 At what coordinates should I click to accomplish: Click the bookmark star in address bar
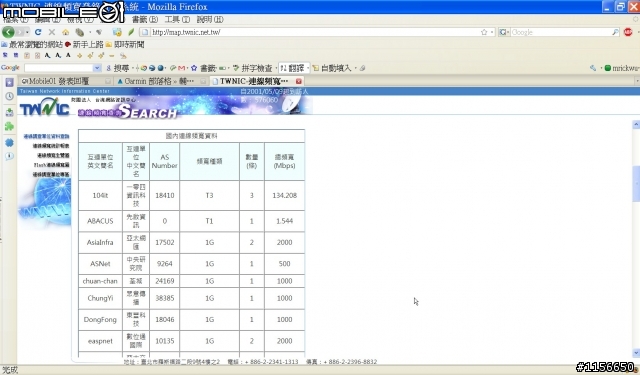pyautogui.click(x=484, y=32)
